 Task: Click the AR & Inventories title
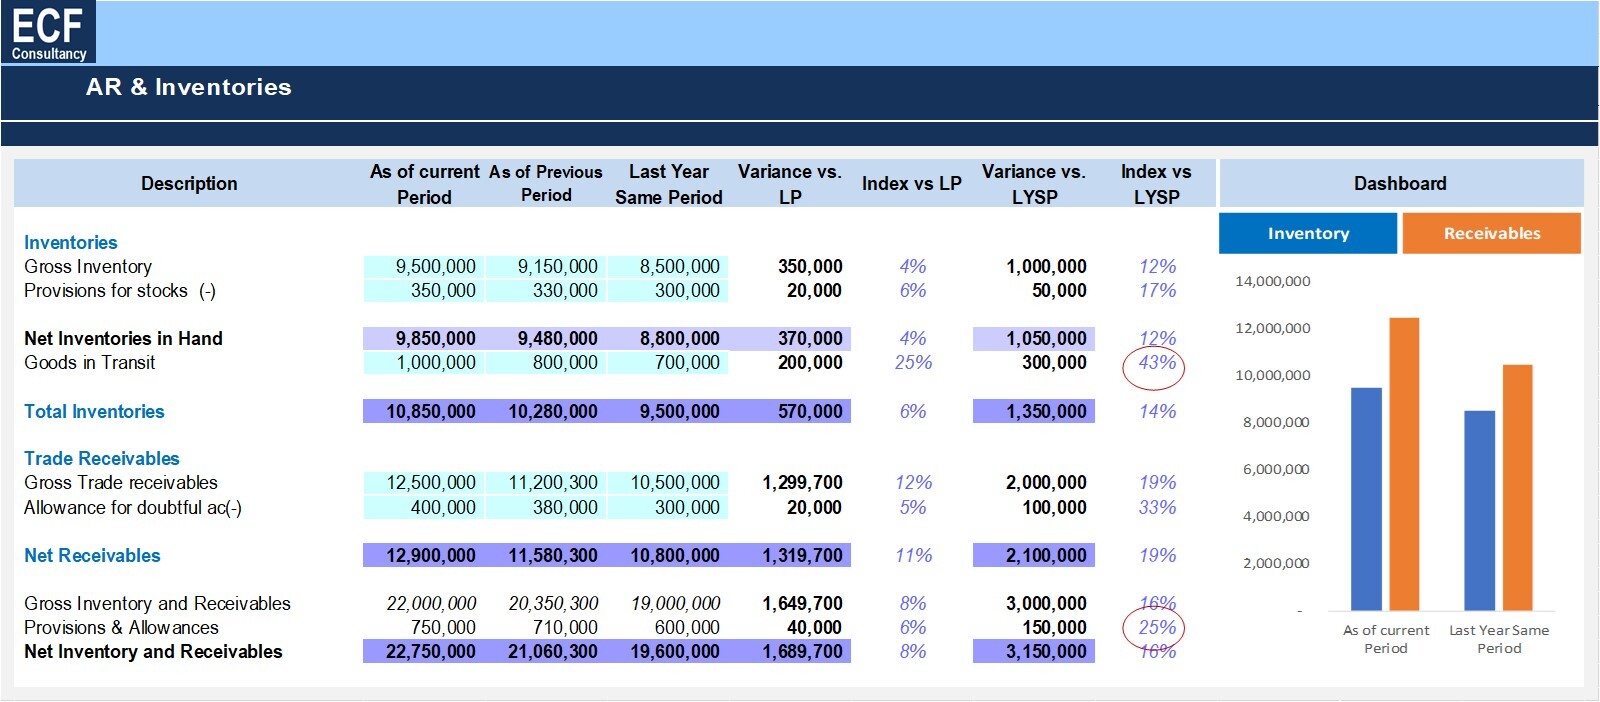coord(189,87)
